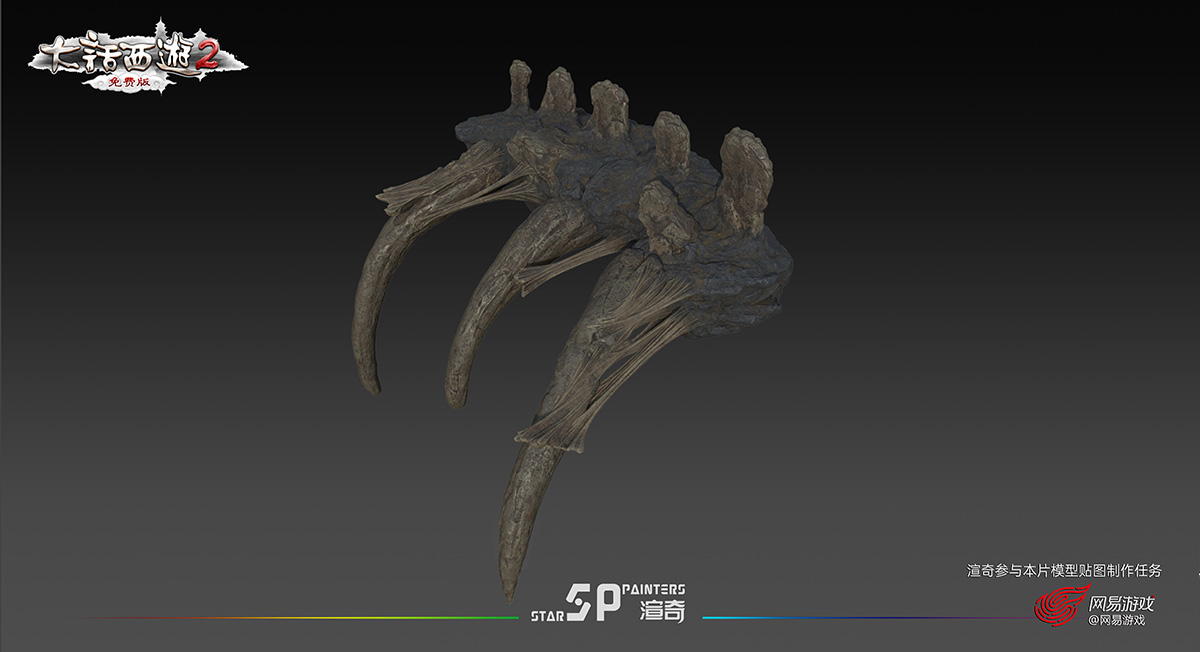Click the red 免费版 label under the logo
Image resolution: width=1200 pixels, height=652 pixels.
pos(133,84)
